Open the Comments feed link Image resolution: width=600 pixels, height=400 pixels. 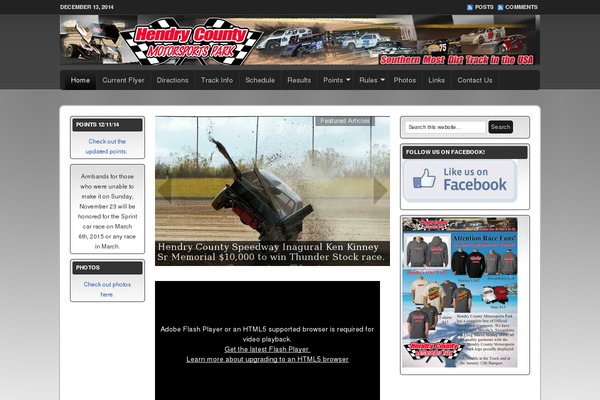tap(521, 7)
